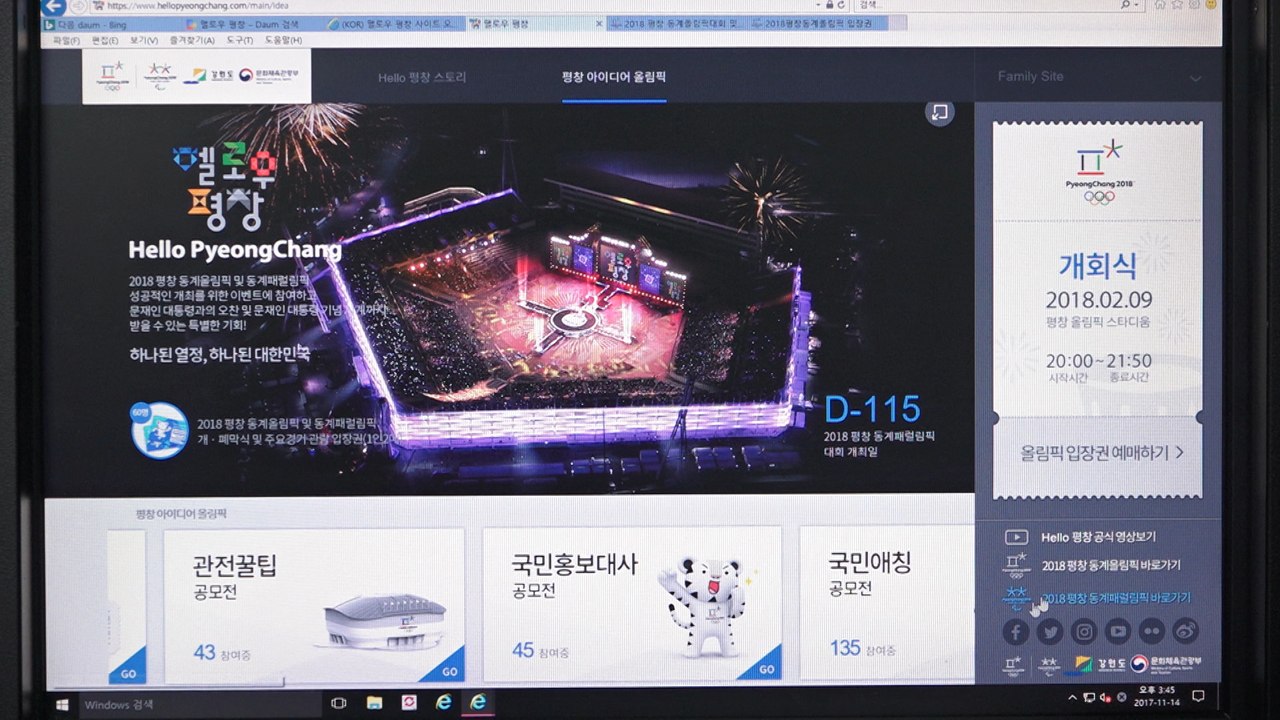Open Task View in the taskbar
This screenshot has width=1280, height=720.
[x=338, y=703]
